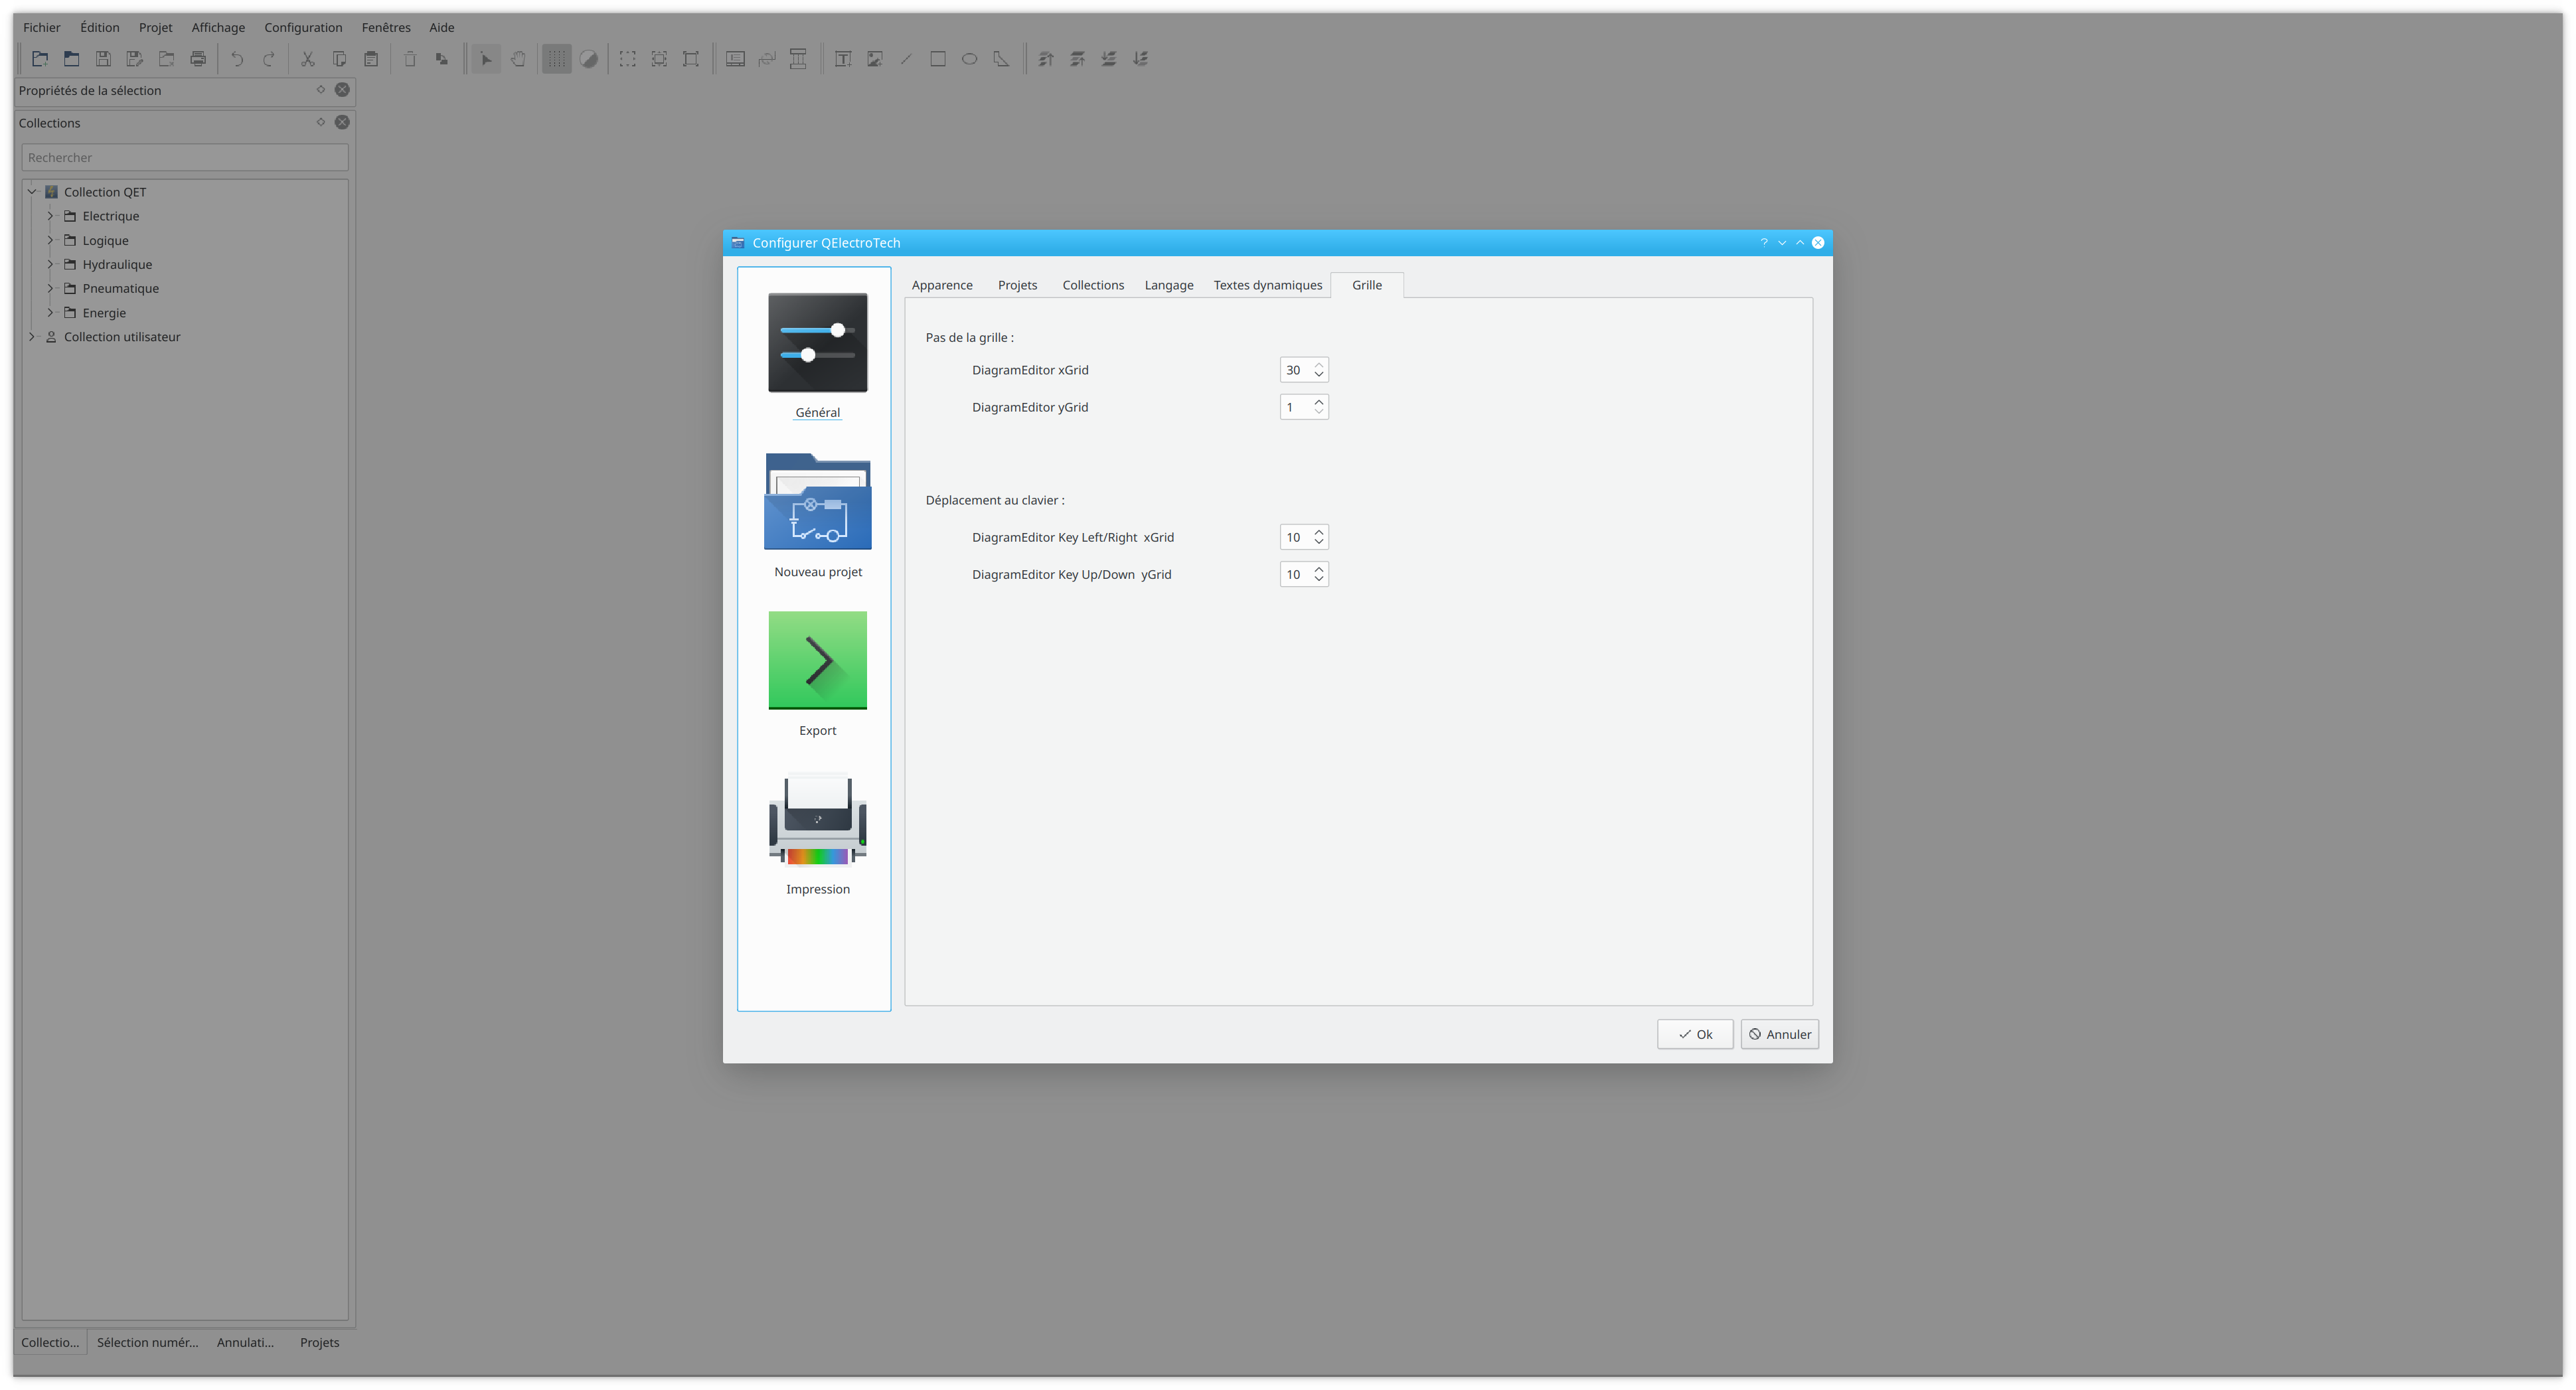Expand the Pneumatique folder
The height and width of the screenshot is (1390, 2576).
click(50, 288)
